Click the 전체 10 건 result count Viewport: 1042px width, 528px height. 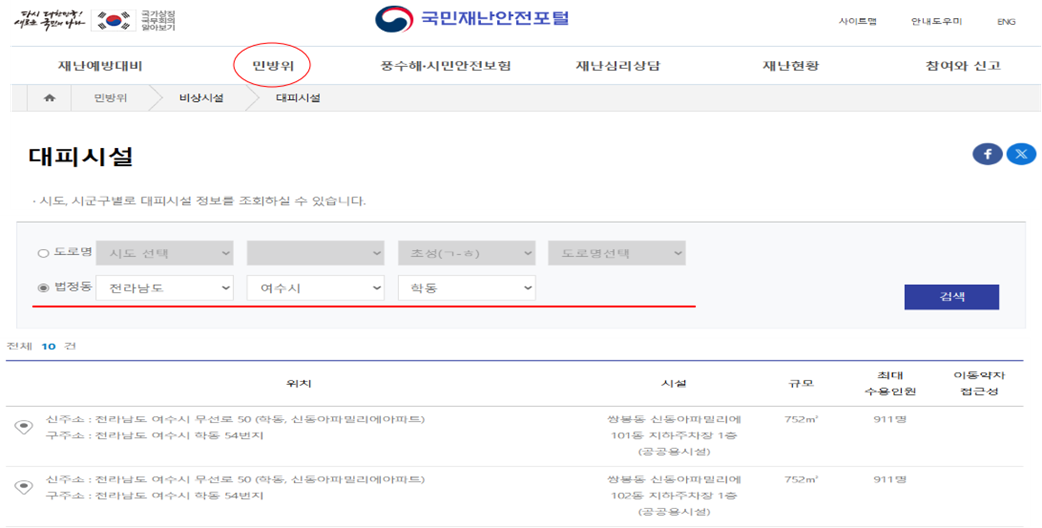pyautogui.click(x=41, y=346)
